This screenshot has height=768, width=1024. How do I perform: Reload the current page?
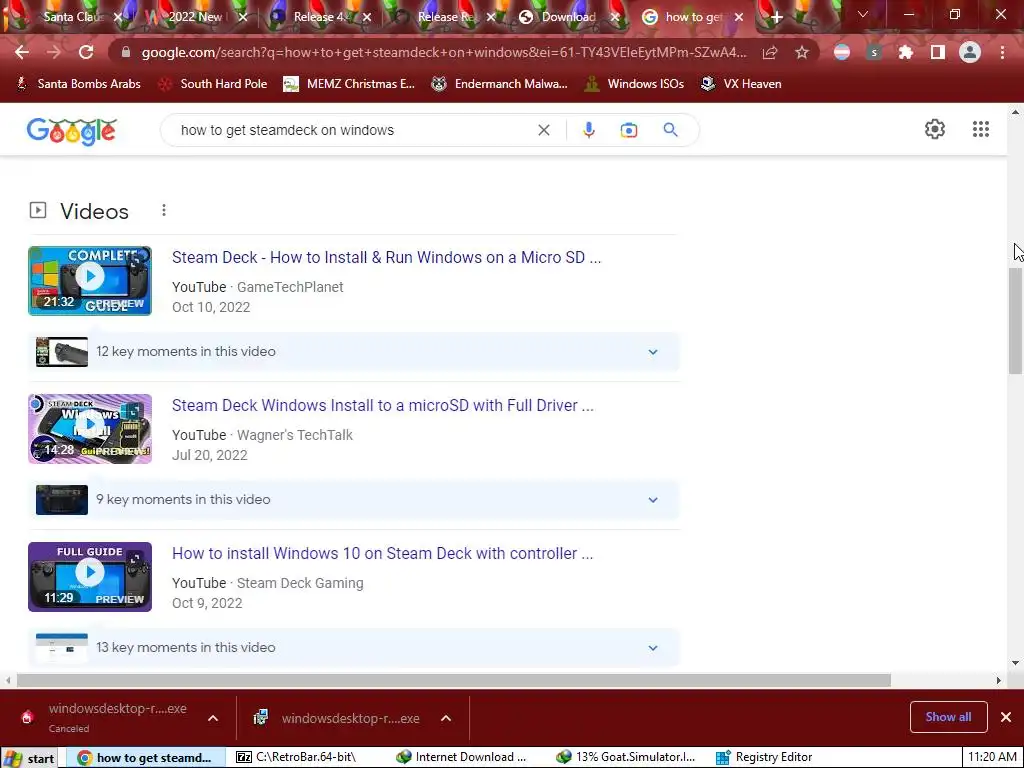[x=86, y=52]
